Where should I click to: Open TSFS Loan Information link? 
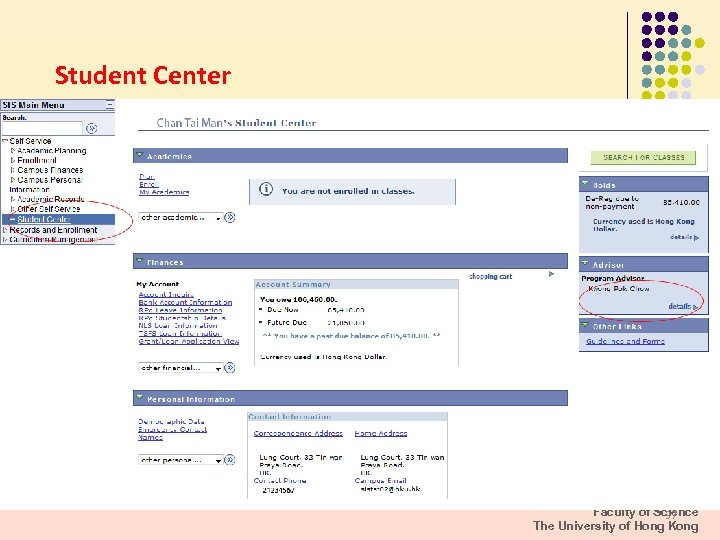pyautogui.click(x=180, y=333)
